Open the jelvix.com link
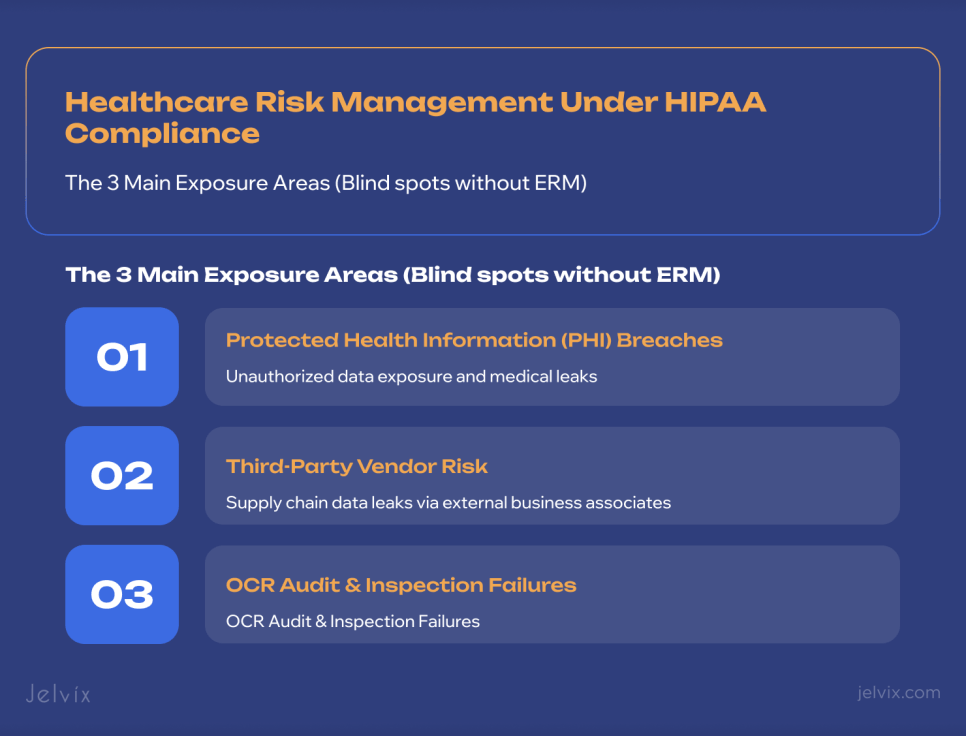 [x=899, y=693]
